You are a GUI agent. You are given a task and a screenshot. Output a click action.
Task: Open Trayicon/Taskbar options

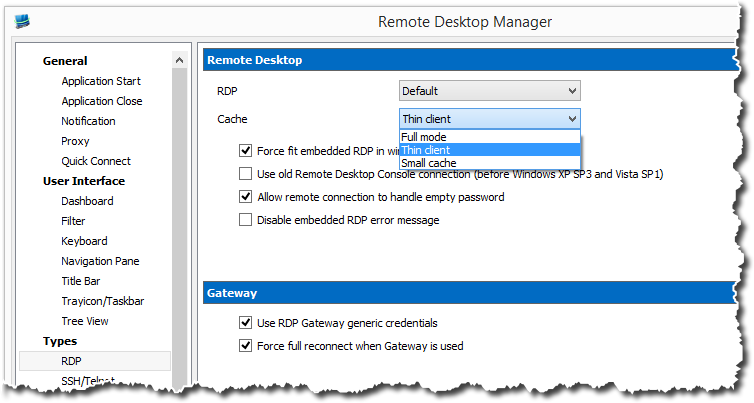[x=102, y=301]
